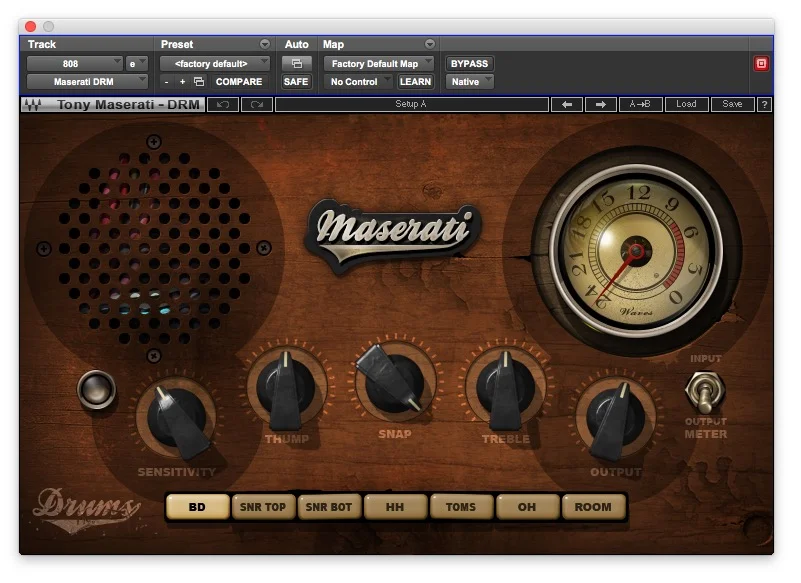The width and height of the screenshot is (801, 583).
Task: Open the factory default preset list
Action: click(x=215, y=64)
